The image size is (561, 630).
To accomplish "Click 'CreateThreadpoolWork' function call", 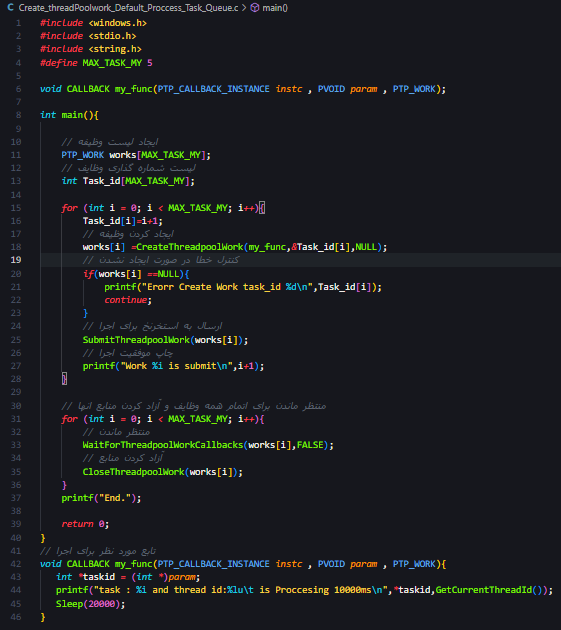I will point(190,247).
